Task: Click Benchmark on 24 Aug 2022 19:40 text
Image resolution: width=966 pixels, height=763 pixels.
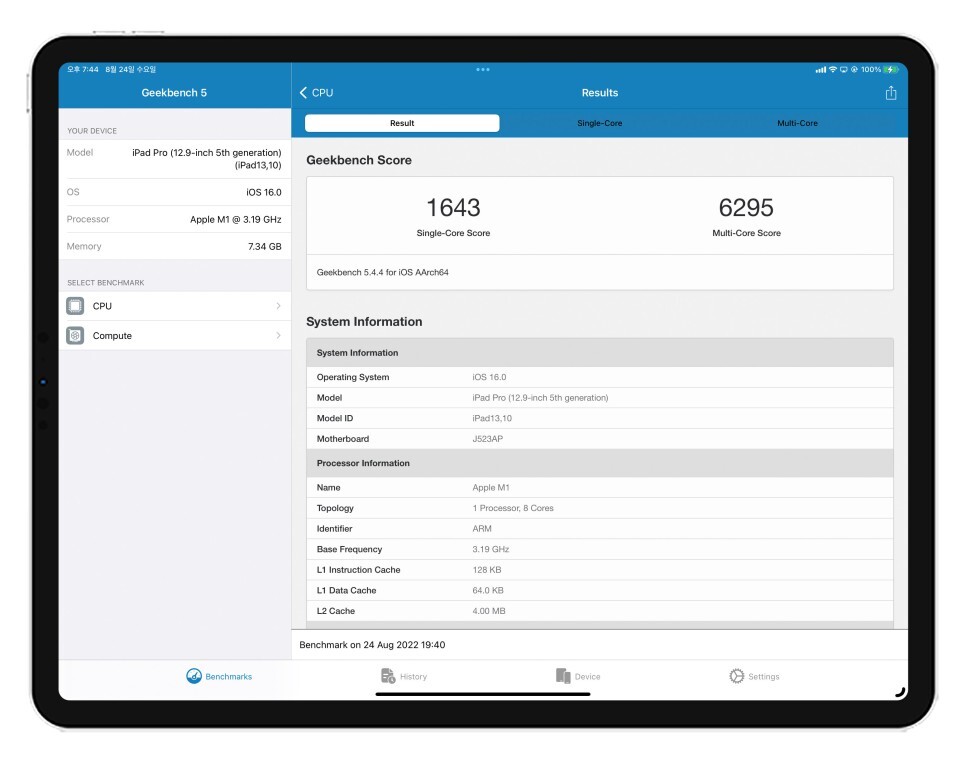Action: coord(372,645)
